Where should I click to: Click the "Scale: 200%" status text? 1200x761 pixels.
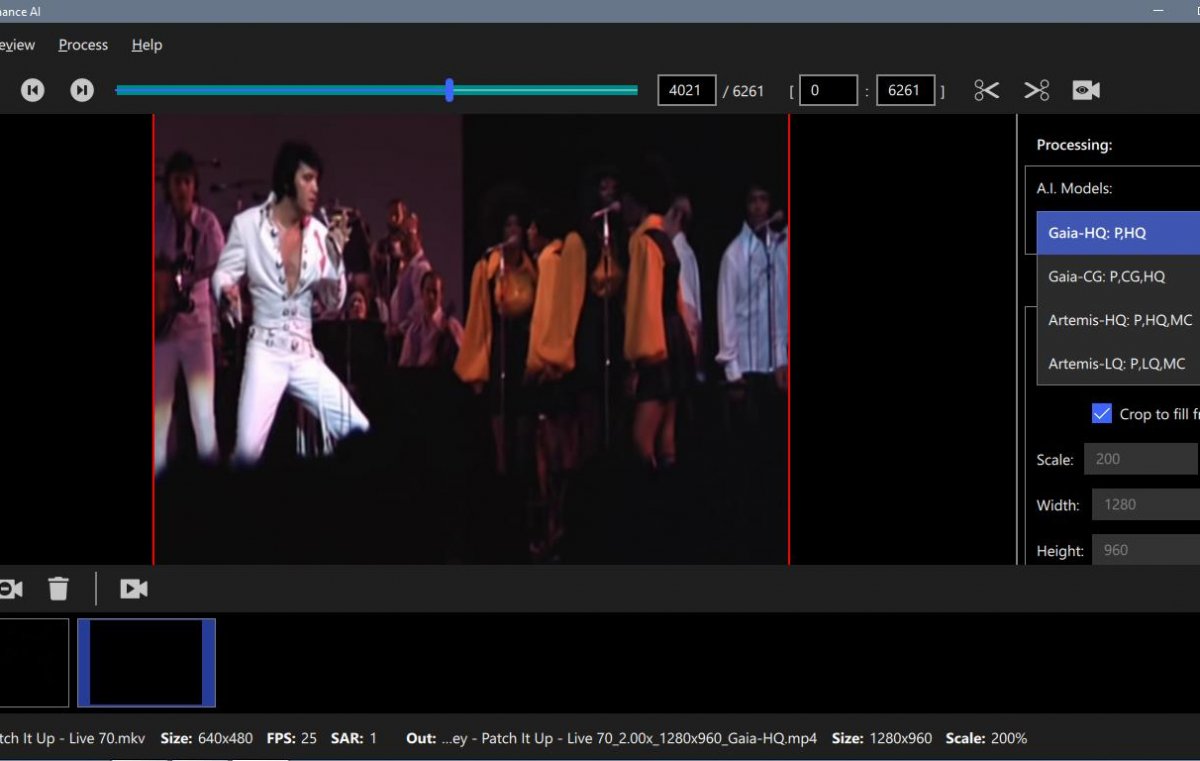[986, 738]
